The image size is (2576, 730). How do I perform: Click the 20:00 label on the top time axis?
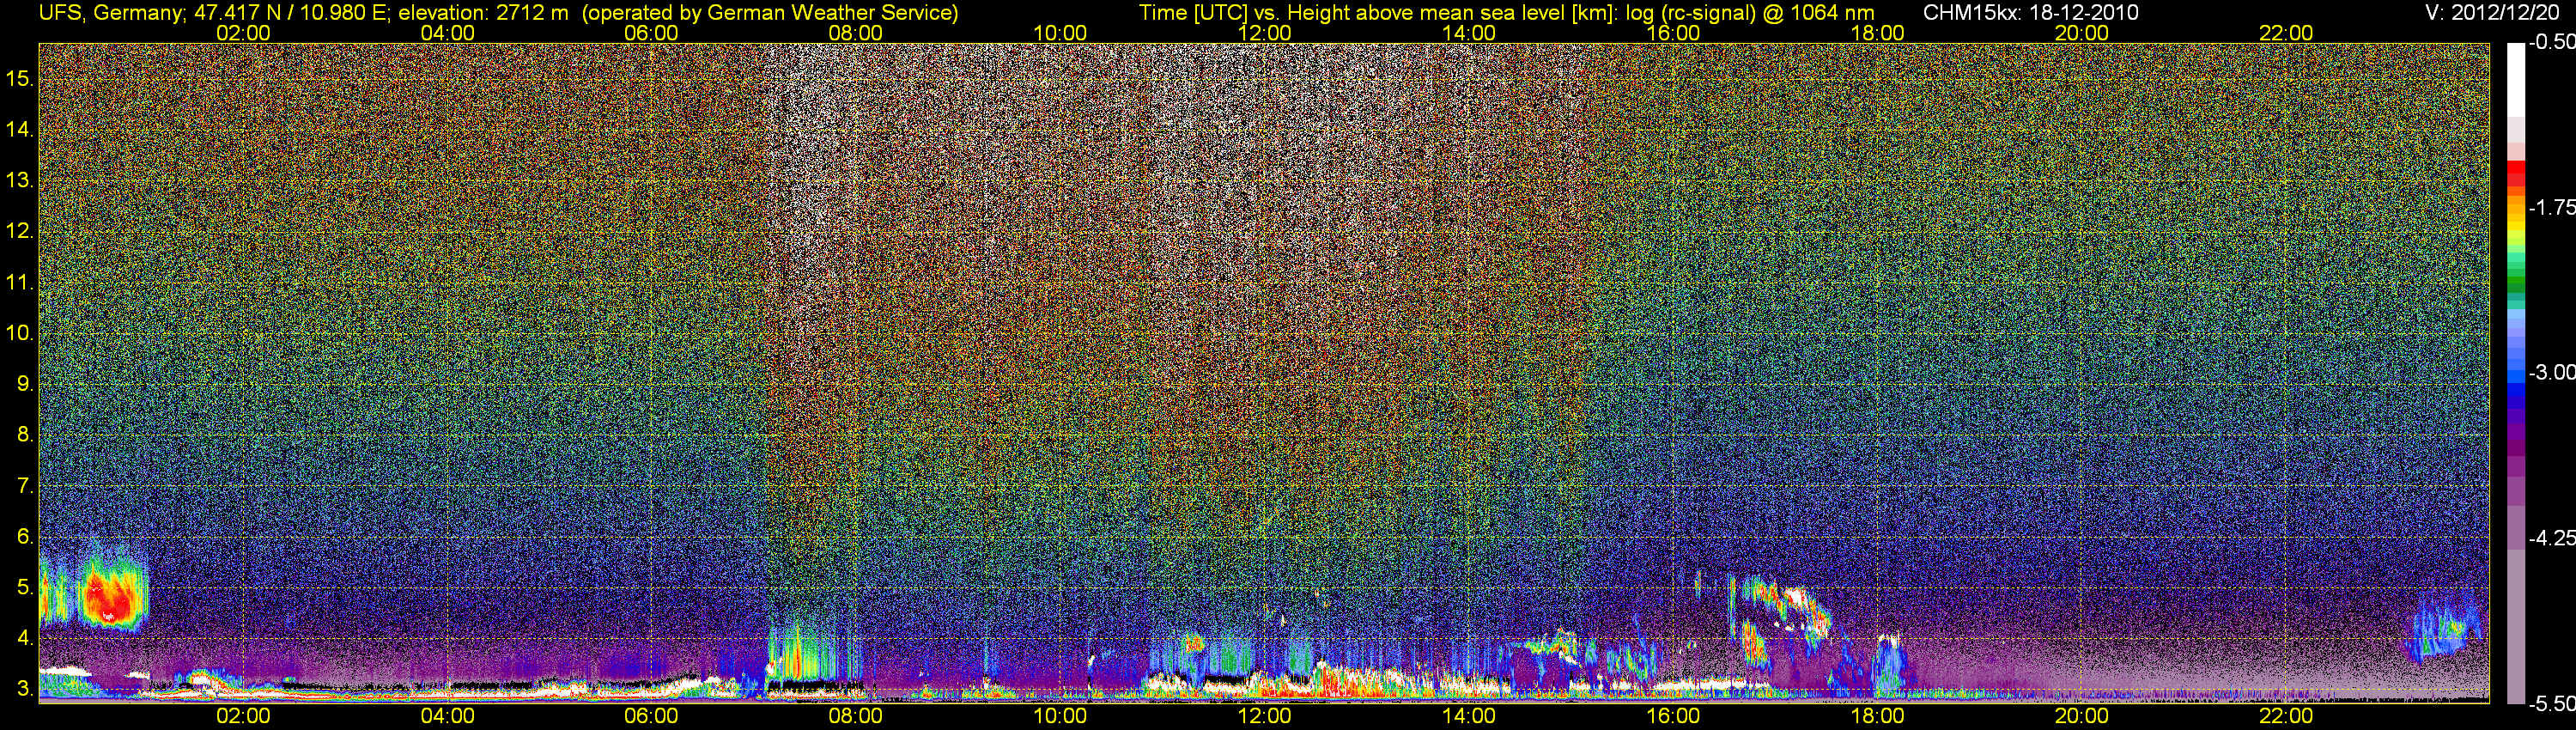2082,33
